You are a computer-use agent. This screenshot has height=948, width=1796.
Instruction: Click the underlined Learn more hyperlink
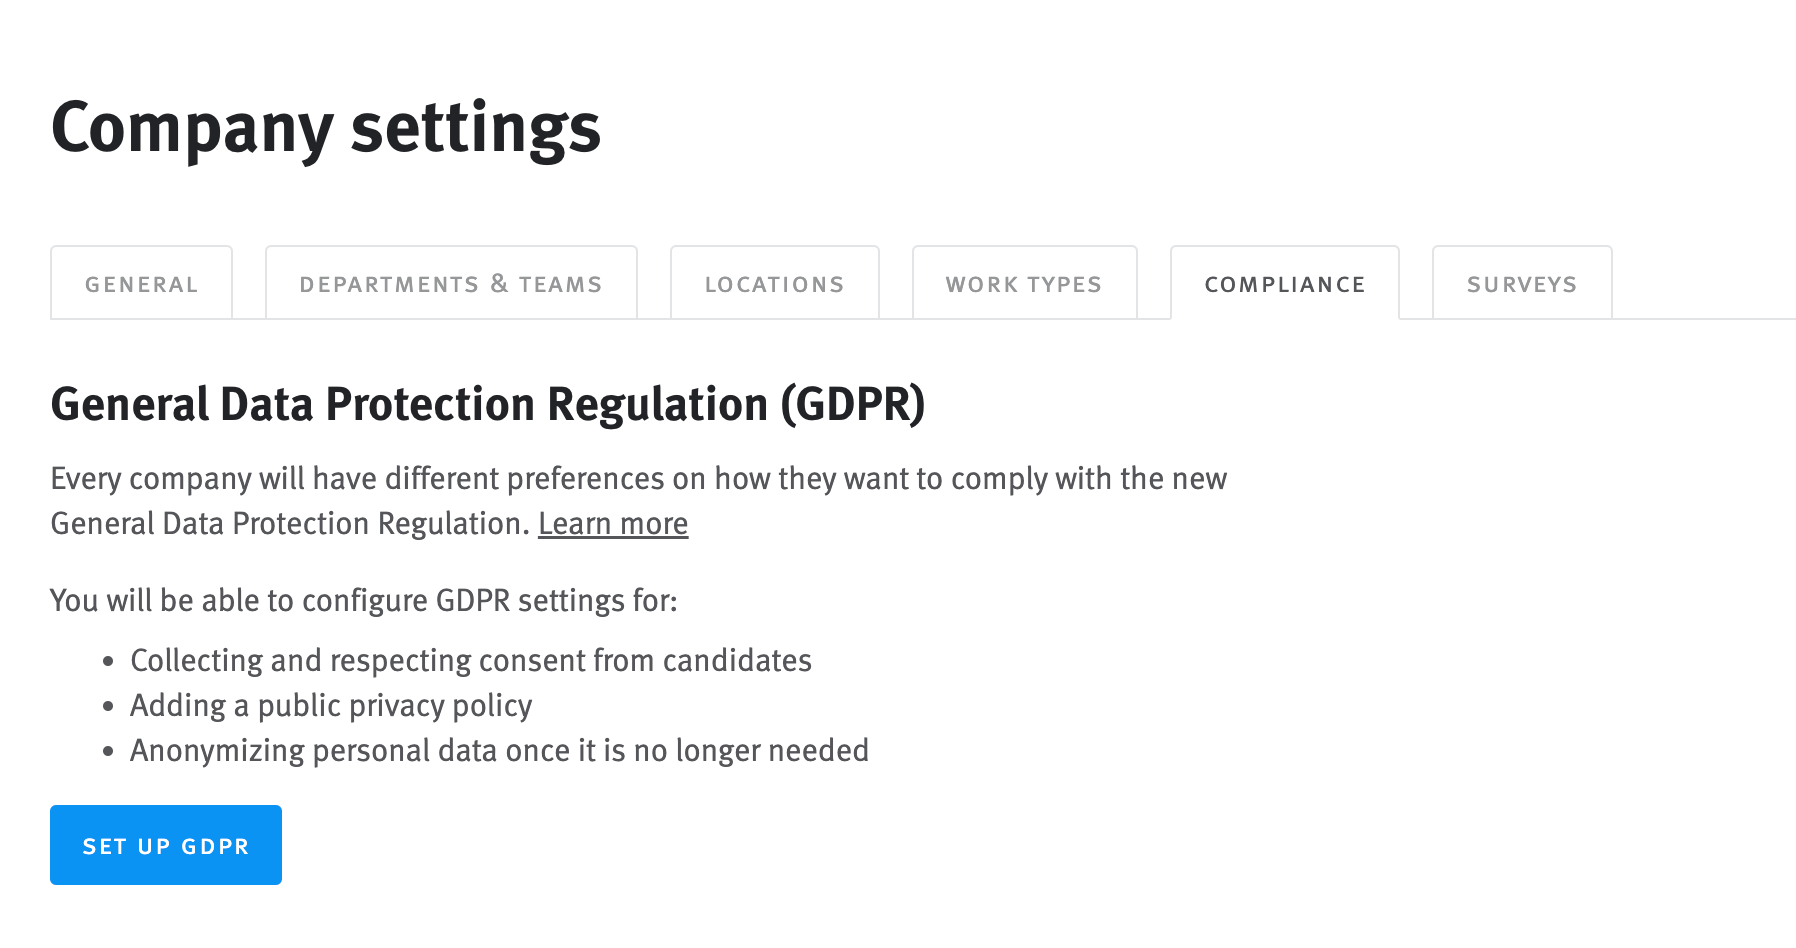(x=613, y=523)
